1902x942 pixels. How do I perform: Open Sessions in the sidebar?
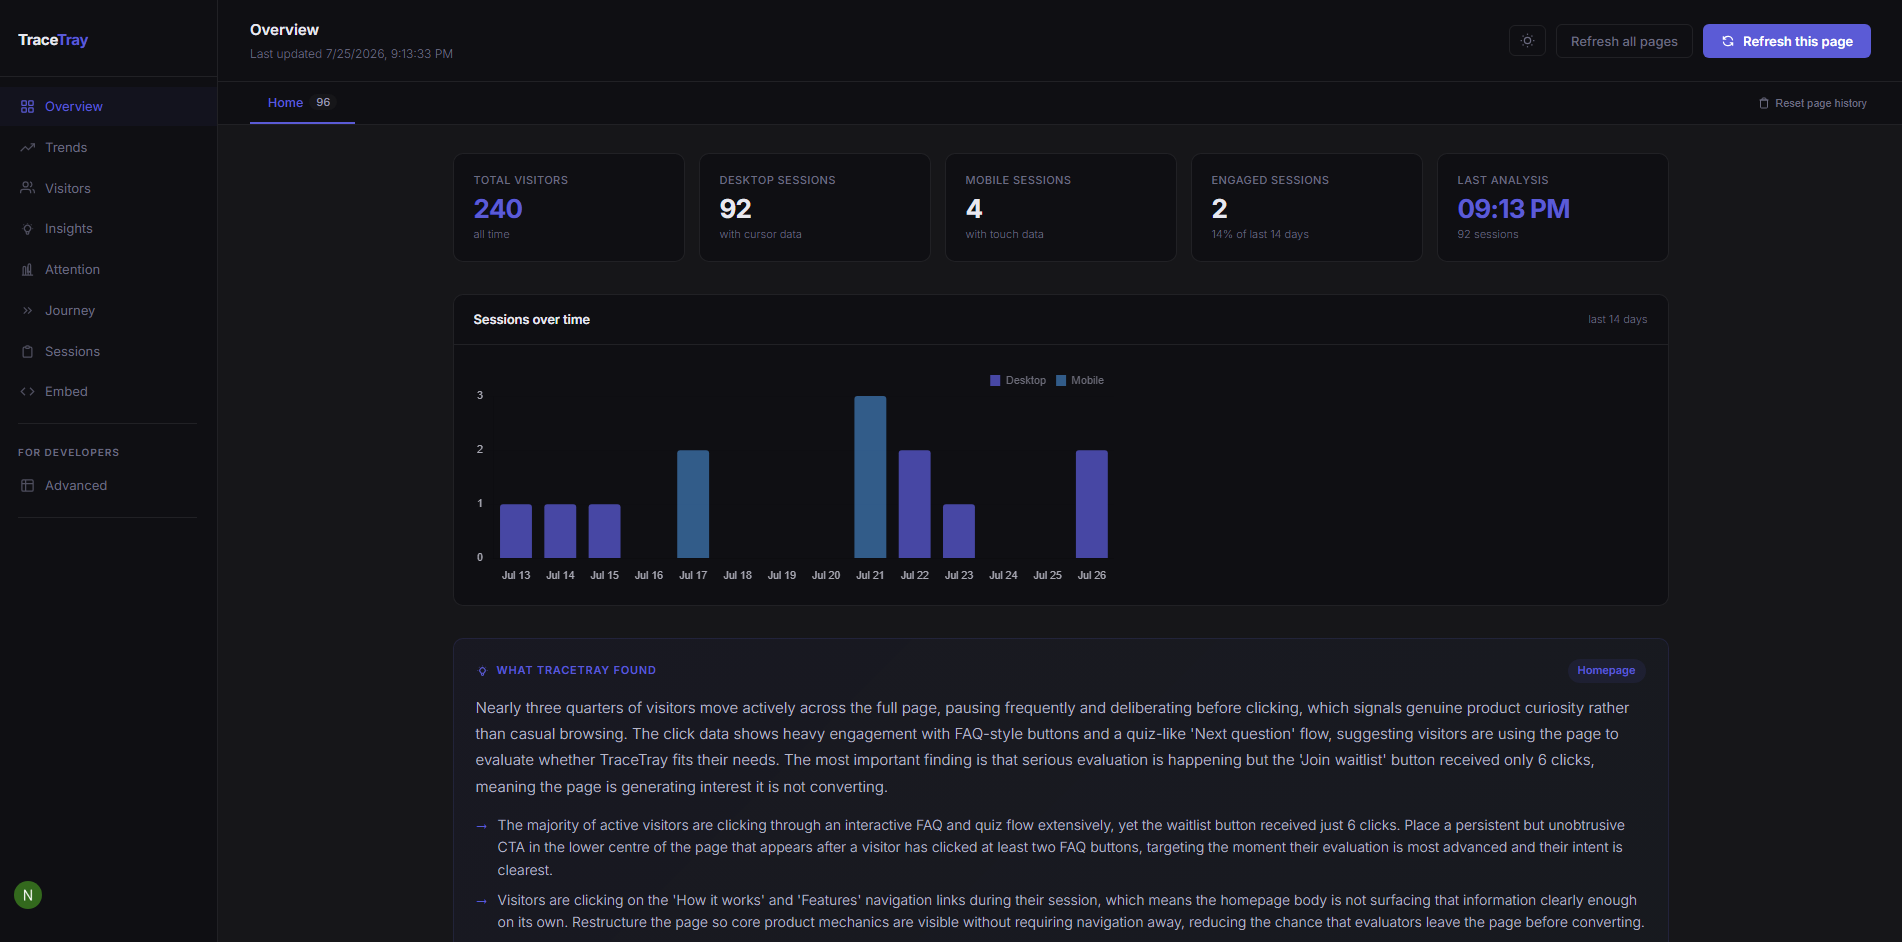(x=108, y=352)
